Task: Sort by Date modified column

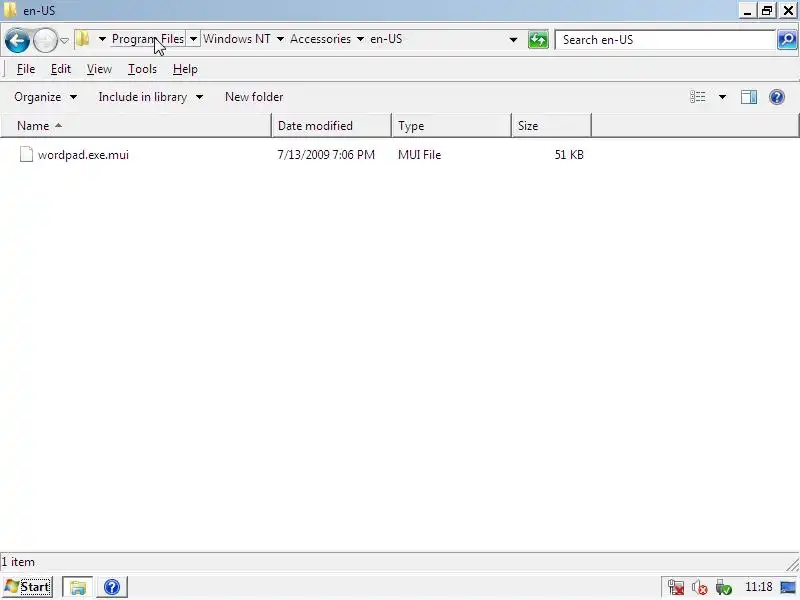Action: 332,126
